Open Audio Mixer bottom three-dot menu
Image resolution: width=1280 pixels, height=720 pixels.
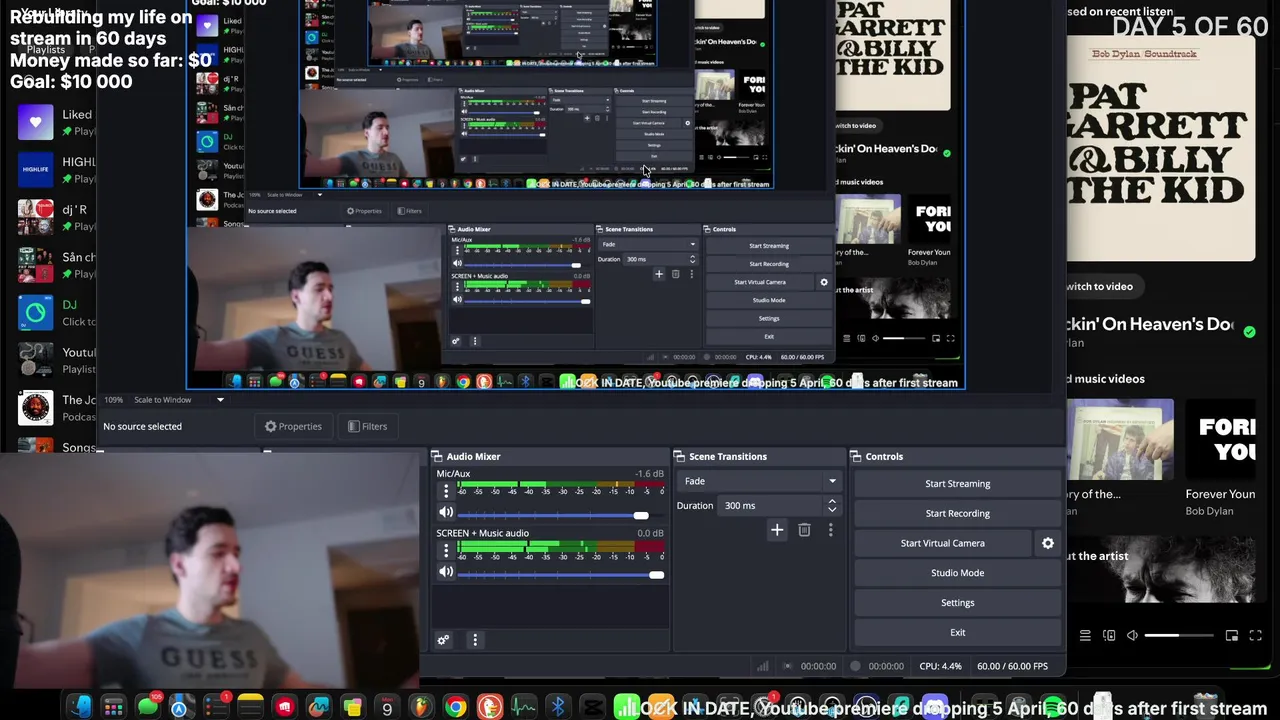click(x=475, y=640)
